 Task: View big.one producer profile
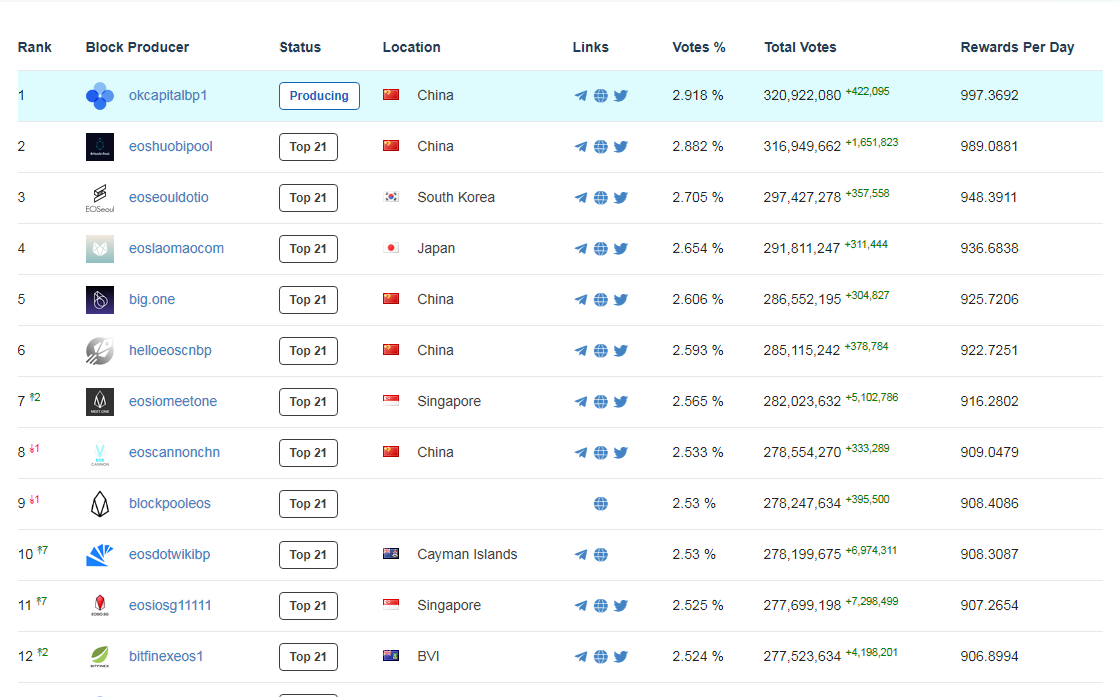click(152, 300)
